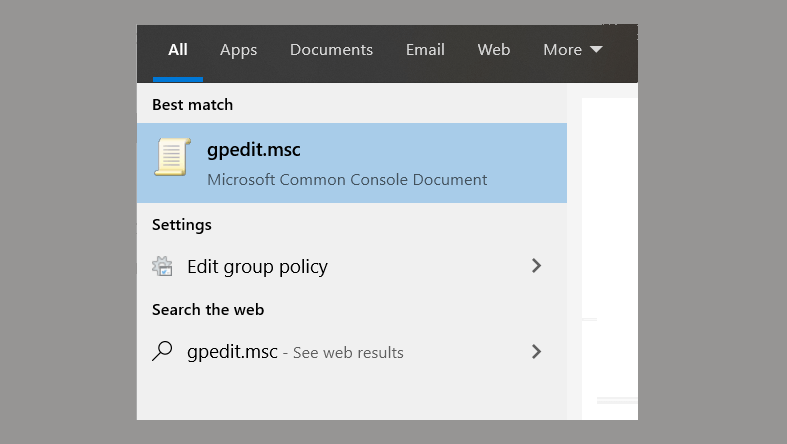The width and height of the screenshot is (787, 444).
Task: Click the Microsoft Common Console Document subtitle
Action: point(347,180)
